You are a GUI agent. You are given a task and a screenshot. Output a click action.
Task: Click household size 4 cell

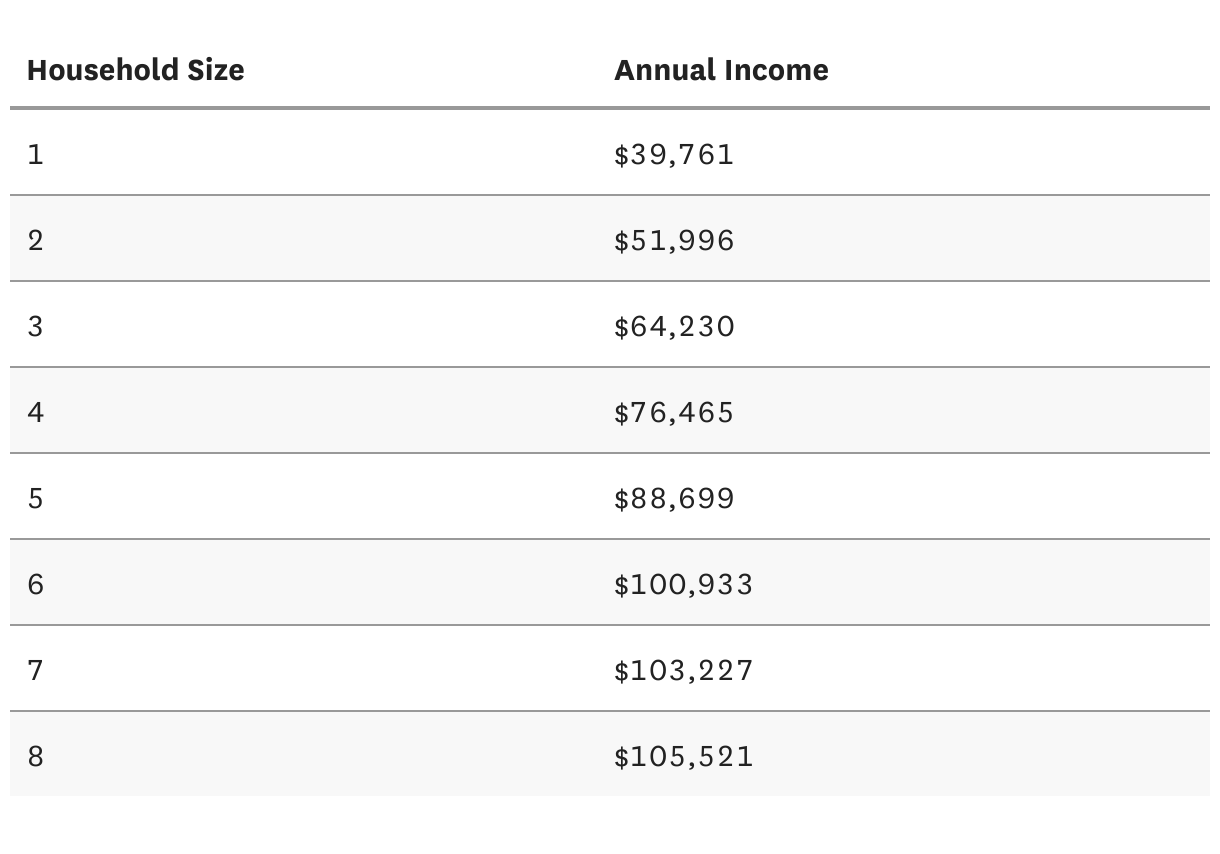pyautogui.click(x=36, y=412)
